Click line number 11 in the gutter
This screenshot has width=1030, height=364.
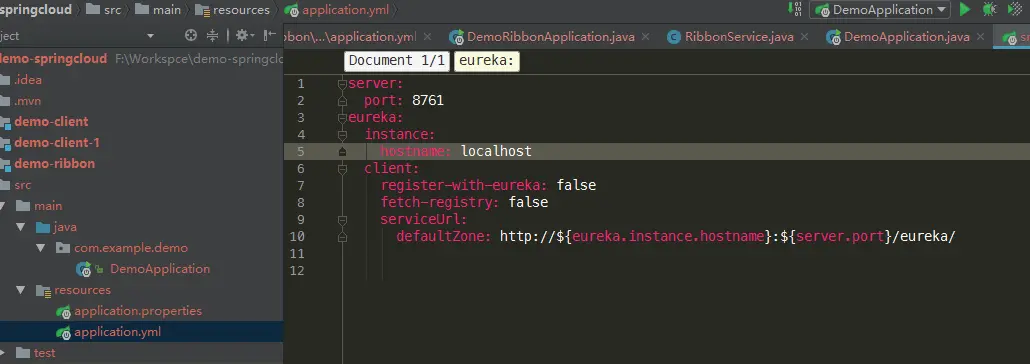(297, 253)
